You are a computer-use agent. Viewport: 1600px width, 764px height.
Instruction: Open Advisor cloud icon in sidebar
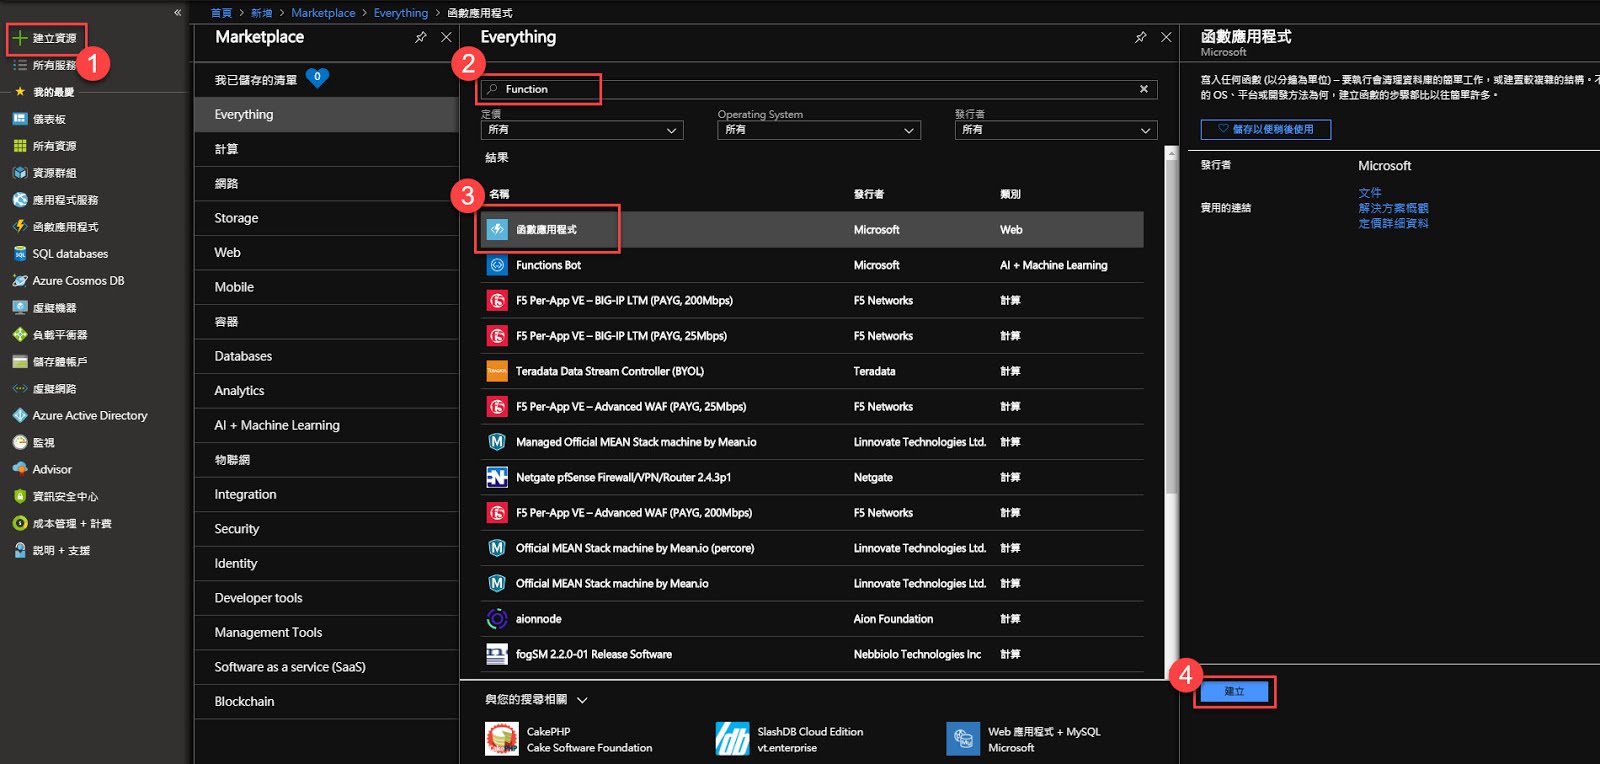point(19,469)
